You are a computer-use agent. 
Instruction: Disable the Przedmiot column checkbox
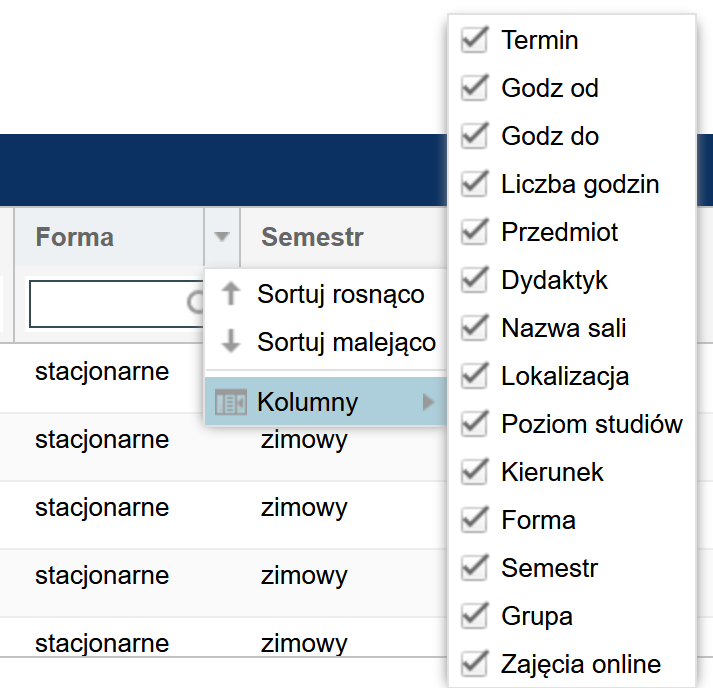tap(473, 232)
